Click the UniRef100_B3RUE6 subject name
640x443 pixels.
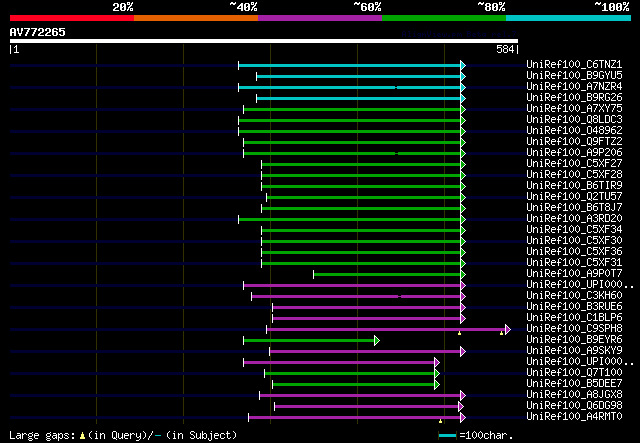[574, 307]
